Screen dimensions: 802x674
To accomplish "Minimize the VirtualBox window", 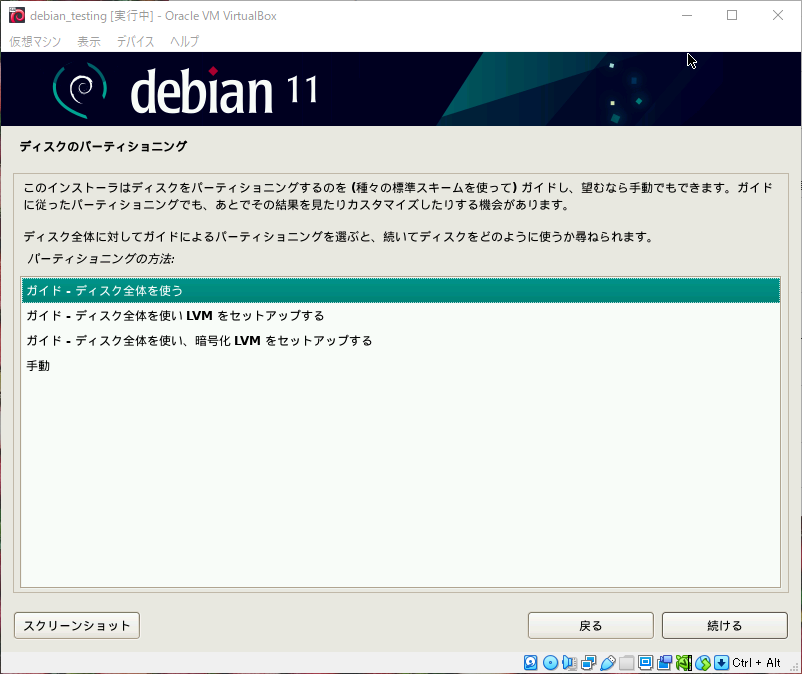I will [x=687, y=15].
